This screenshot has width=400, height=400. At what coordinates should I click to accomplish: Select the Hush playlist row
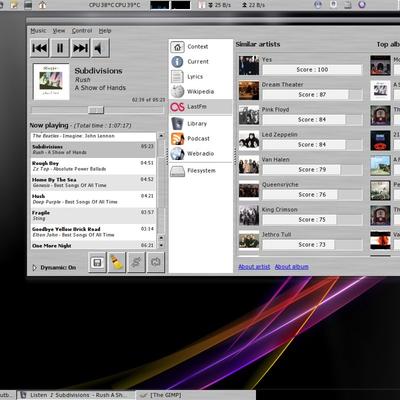coord(93,199)
